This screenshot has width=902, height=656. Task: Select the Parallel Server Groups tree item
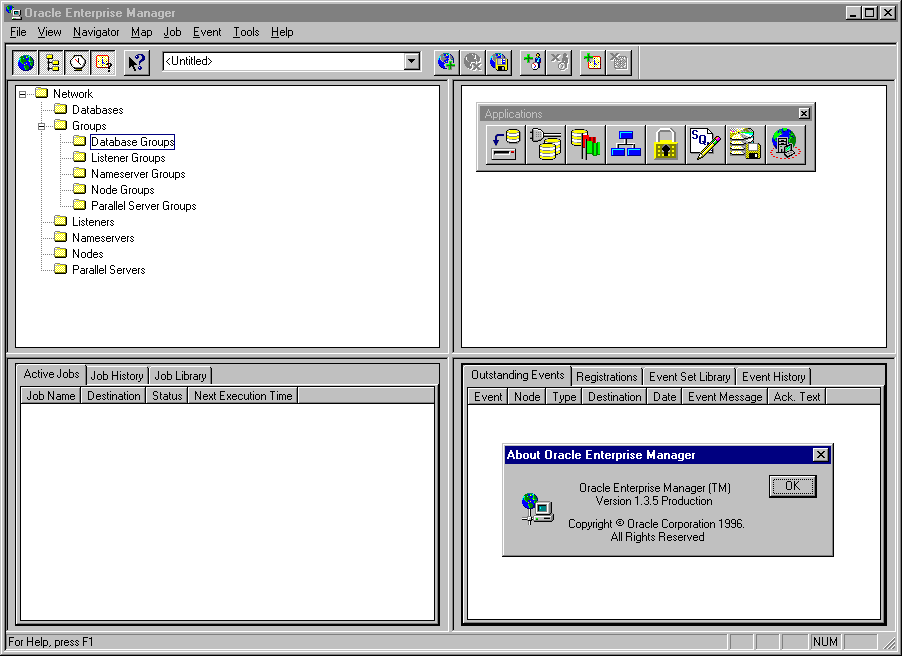click(x=143, y=206)
